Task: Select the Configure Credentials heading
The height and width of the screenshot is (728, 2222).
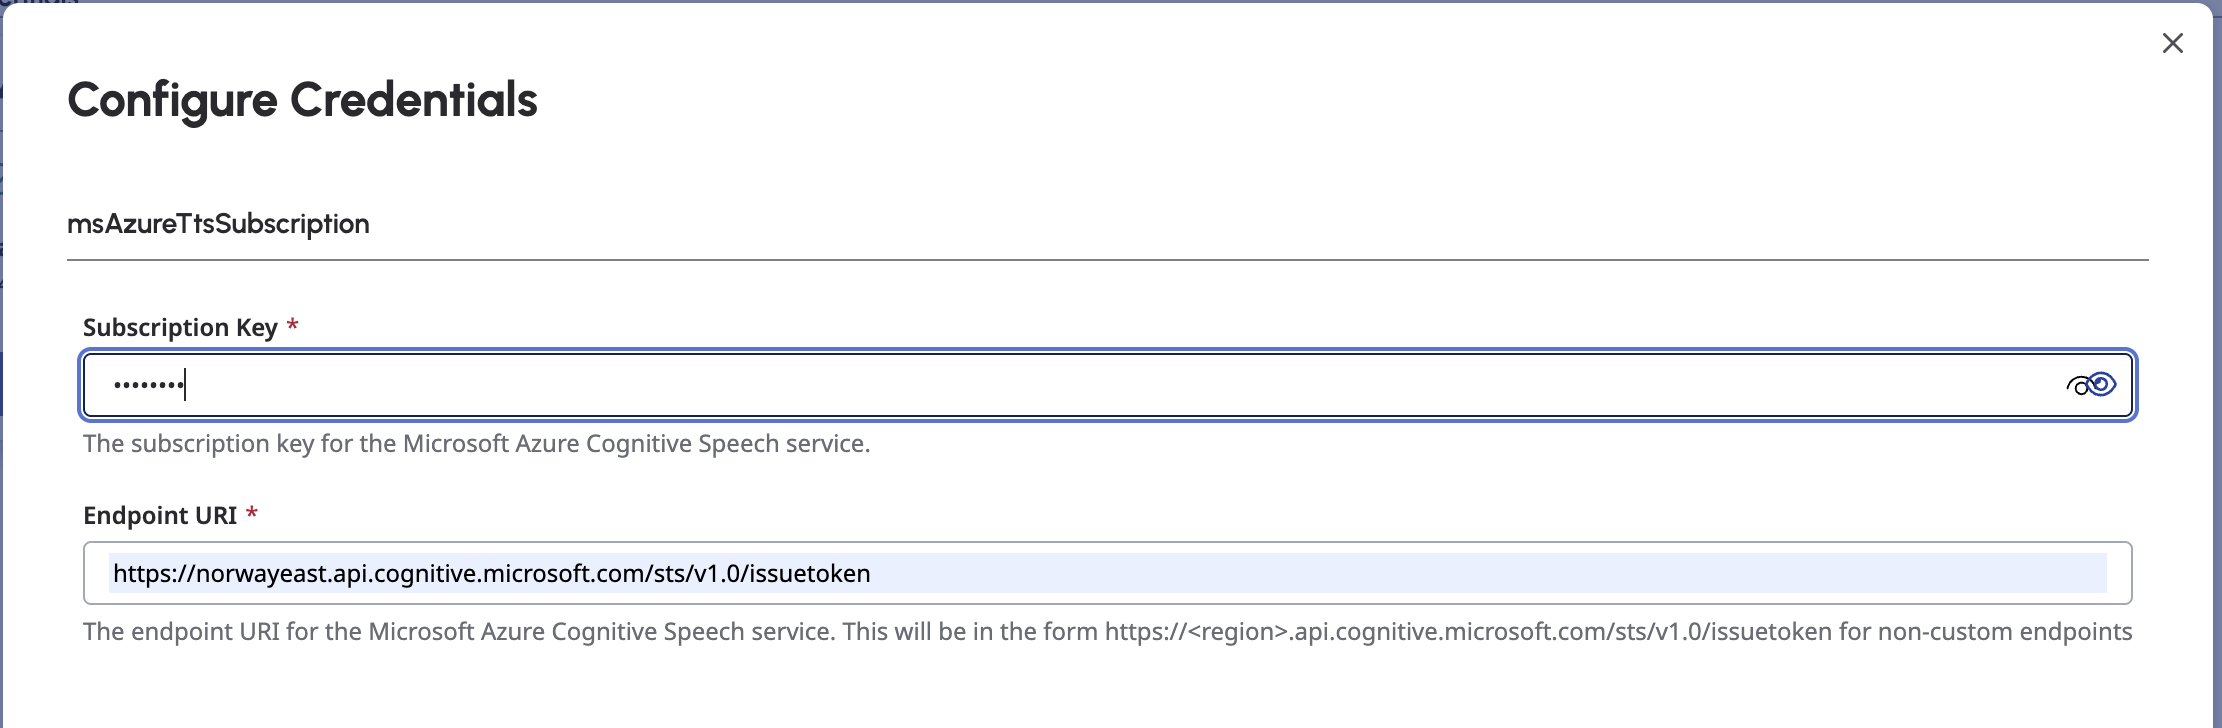Action: [x=302, y=100]
